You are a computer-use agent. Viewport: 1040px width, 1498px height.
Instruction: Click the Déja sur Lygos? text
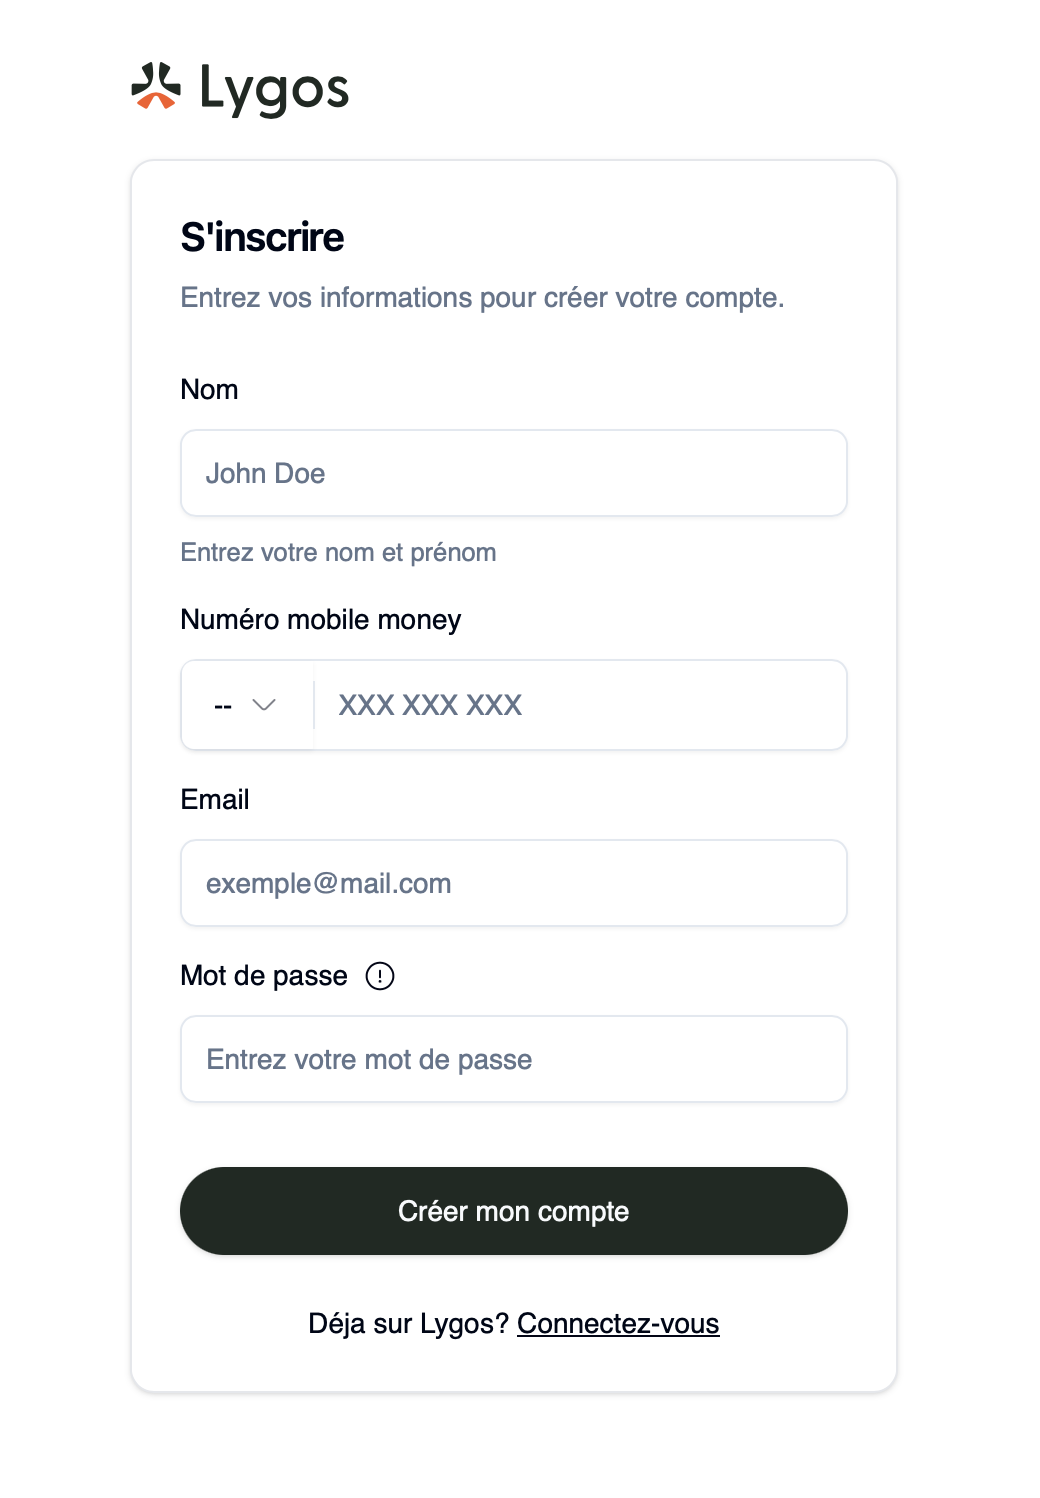coord(409,1324)
